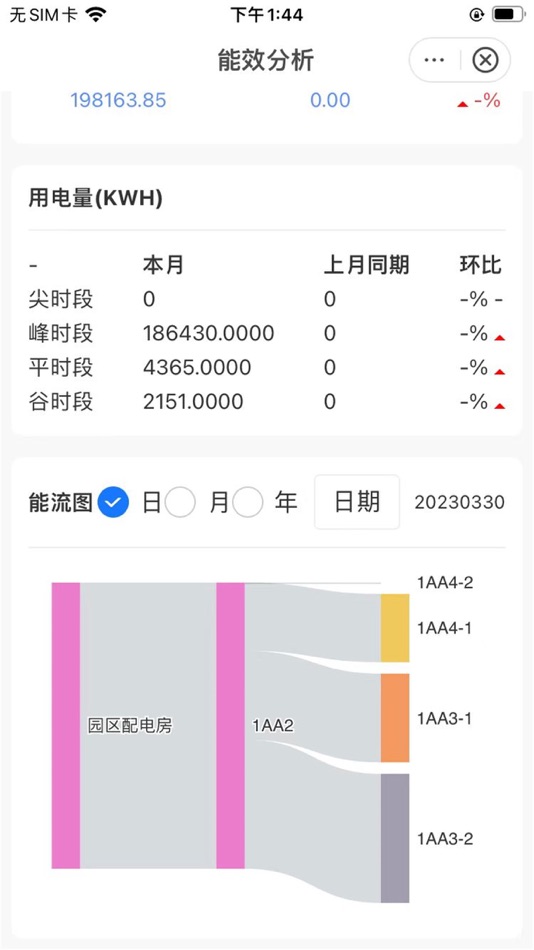Click the 用电量(KWH) heading
This screenshot has height=950, width=534.
click(x=96, y=198)
